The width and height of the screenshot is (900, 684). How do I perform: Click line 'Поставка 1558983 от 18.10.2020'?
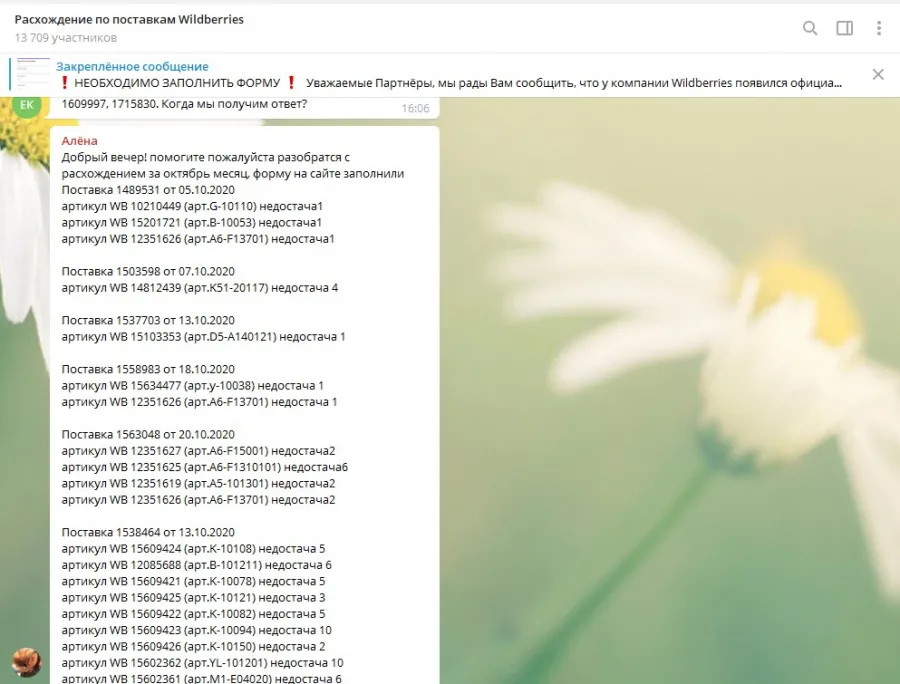coord(148,370)
